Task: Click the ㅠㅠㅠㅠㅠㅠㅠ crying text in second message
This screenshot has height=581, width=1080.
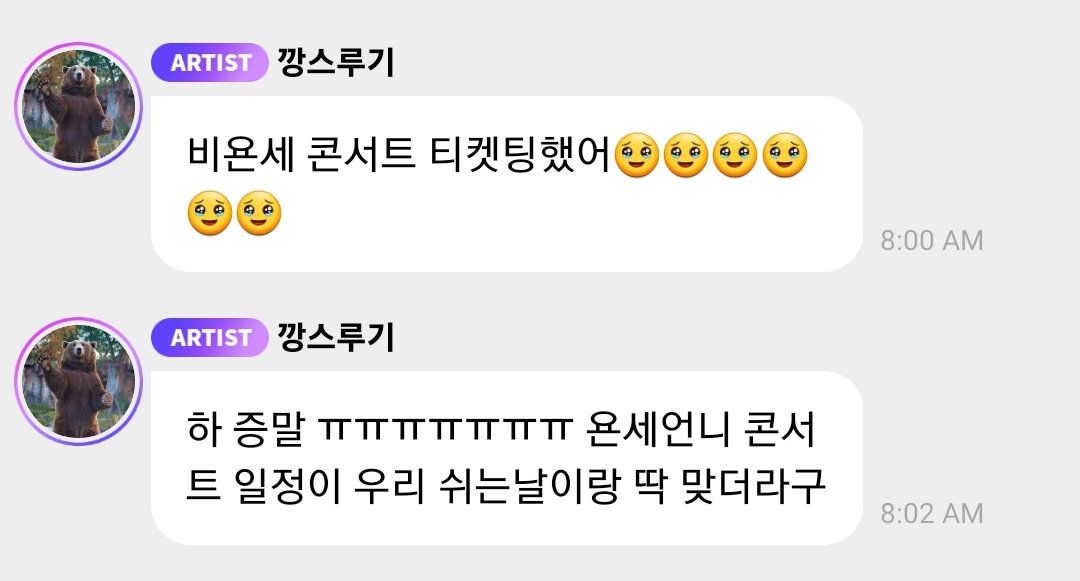Action: coord(446,430)
